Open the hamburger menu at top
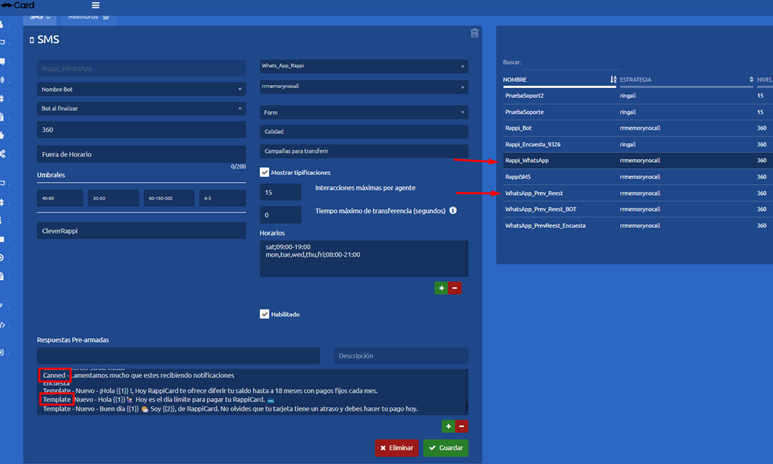773x464 pixels. coord(95,5)
